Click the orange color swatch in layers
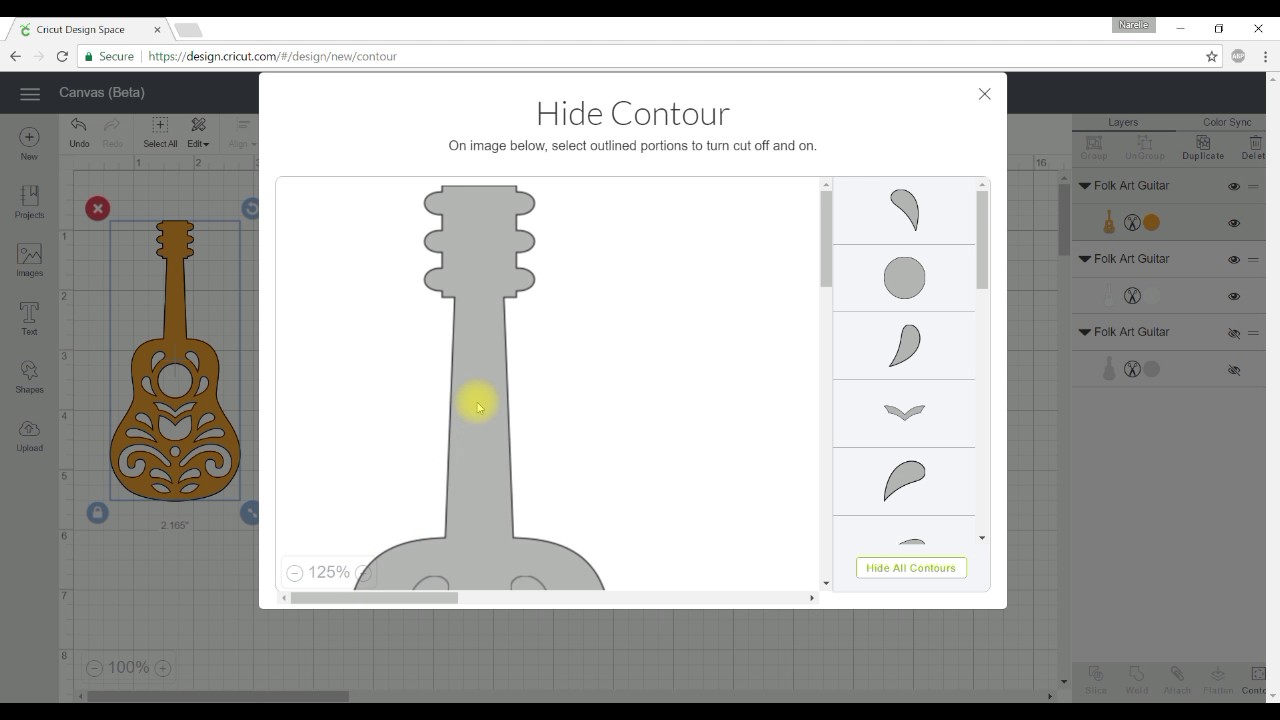This screenshot has height=720, width=1280. point(1152,223)
